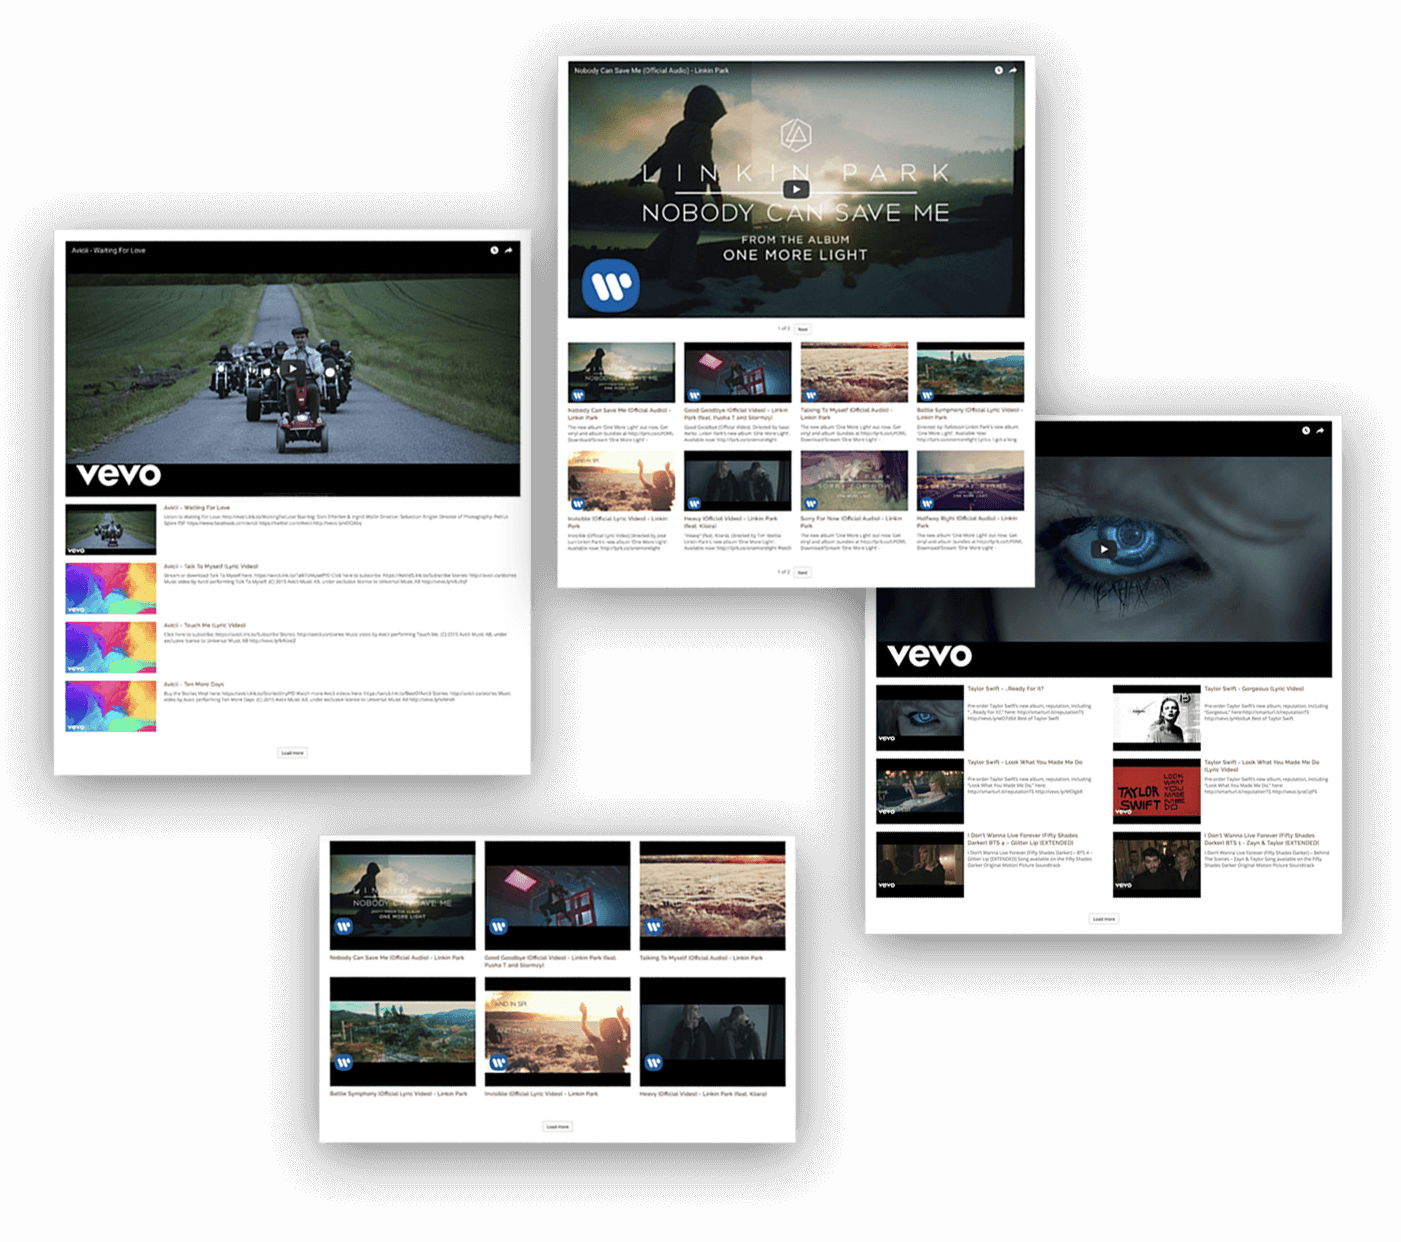Viewport: 1401px width, 1242px height.
Task: Click Load More in the bottom Linkin Park grid
Action: 557,1125
